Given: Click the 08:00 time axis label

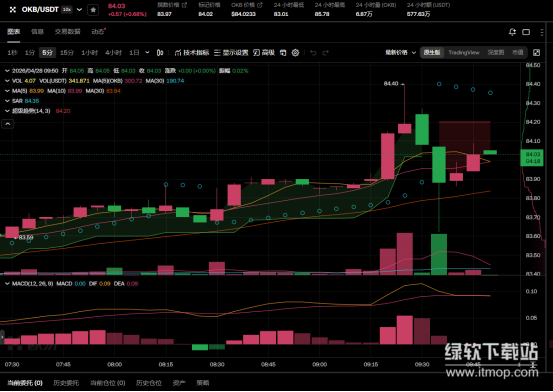Looking at the screenshot, I should [115, 364].
